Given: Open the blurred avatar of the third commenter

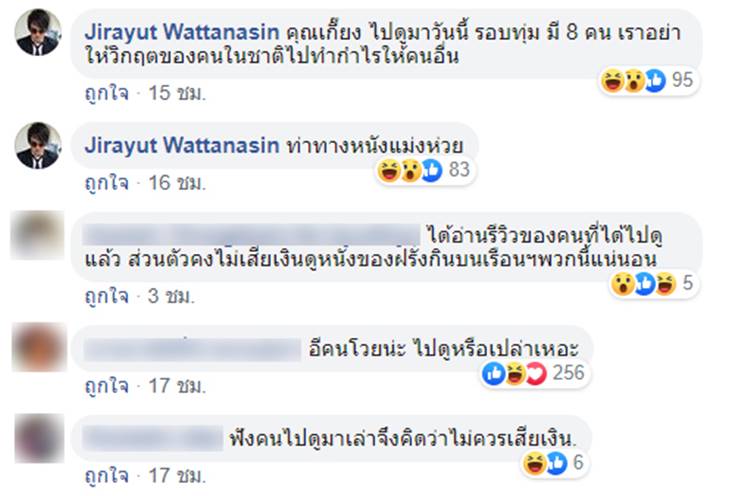Looking at the screenshot, I should 38,235.
